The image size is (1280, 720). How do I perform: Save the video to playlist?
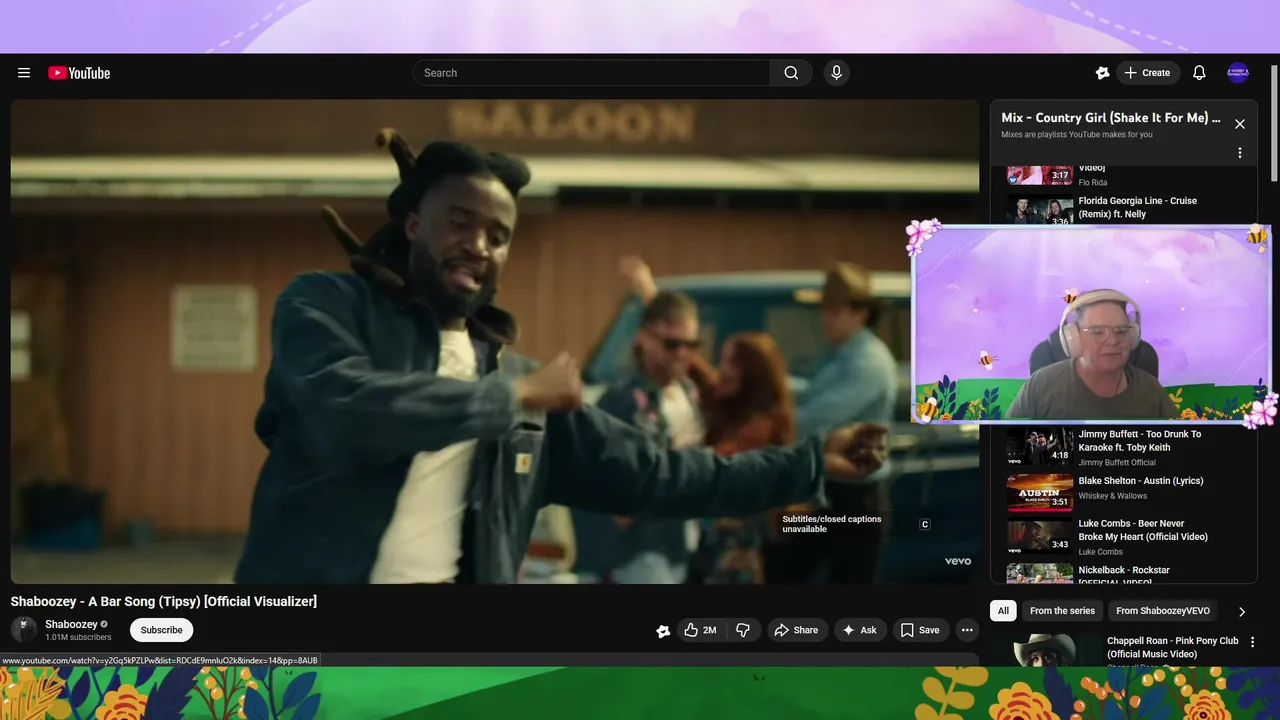click(x=919, y=630)
